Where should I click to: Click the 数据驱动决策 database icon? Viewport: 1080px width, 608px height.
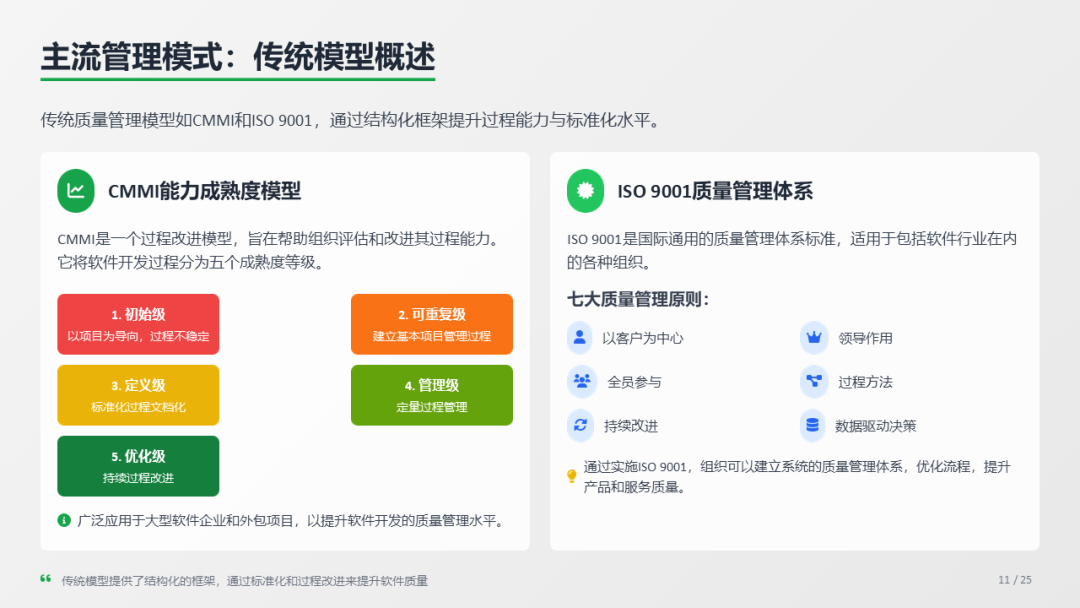click(x=814, y=425)
